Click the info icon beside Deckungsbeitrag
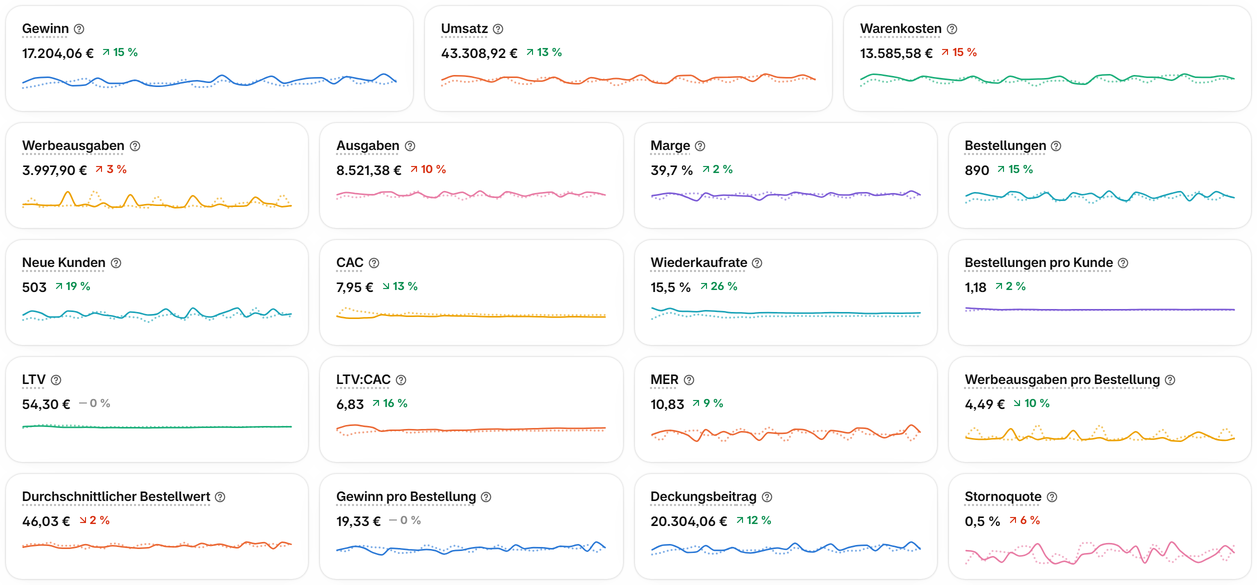 (x=767, y=497)
